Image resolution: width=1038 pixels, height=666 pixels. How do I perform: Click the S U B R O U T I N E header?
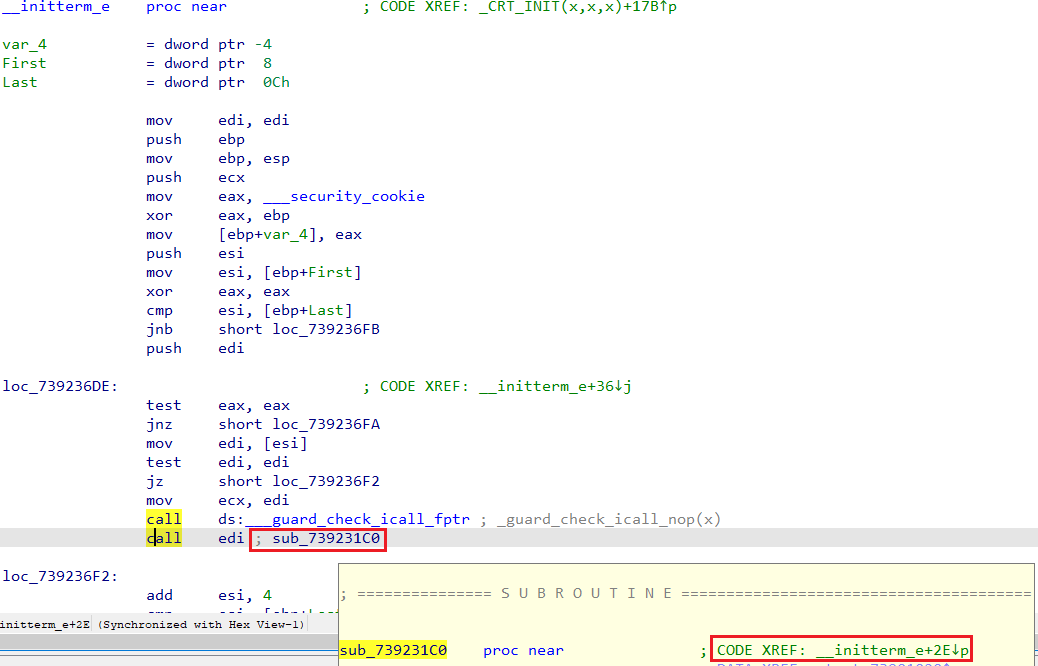(x=587, y=593)
